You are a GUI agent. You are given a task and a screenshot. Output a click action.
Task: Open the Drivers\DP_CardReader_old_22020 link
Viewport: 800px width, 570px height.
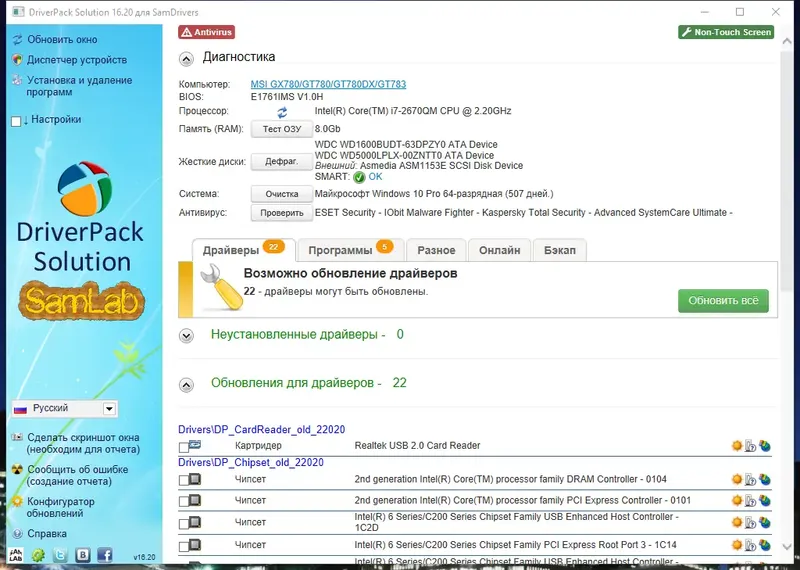pyautogui.click(x=261, y=429)
